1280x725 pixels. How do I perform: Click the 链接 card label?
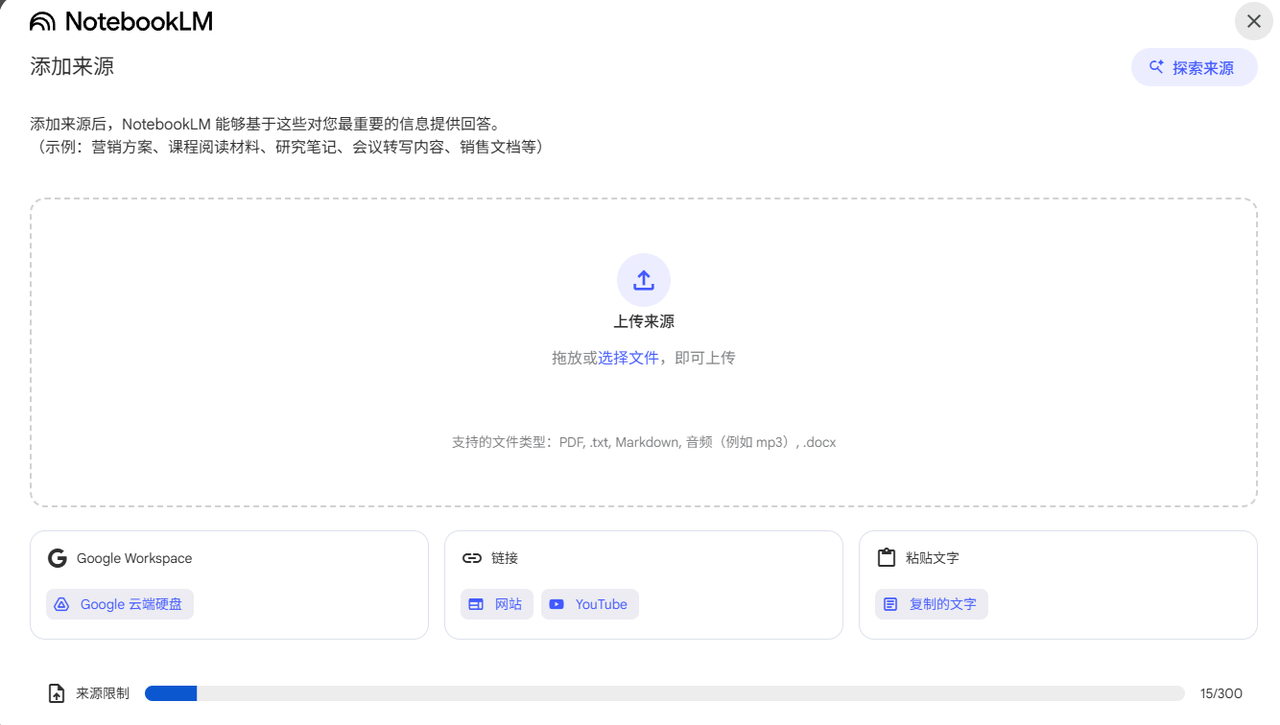(504, 558)
